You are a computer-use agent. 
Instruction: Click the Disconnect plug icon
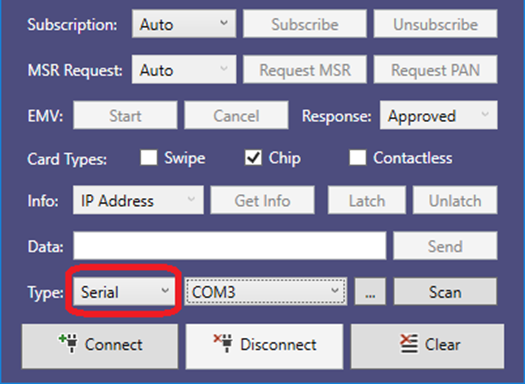click(223, 343)
